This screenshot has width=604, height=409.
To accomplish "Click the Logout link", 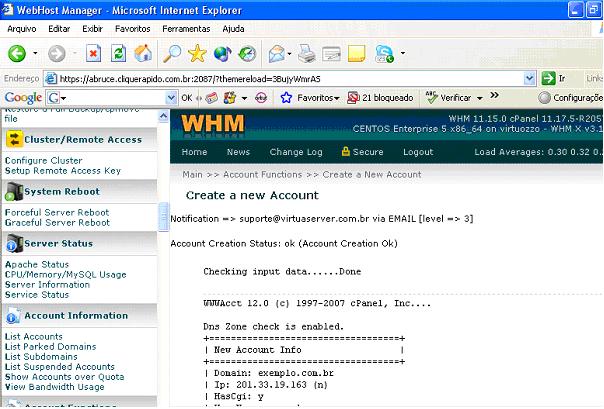I will click(418, 152).
